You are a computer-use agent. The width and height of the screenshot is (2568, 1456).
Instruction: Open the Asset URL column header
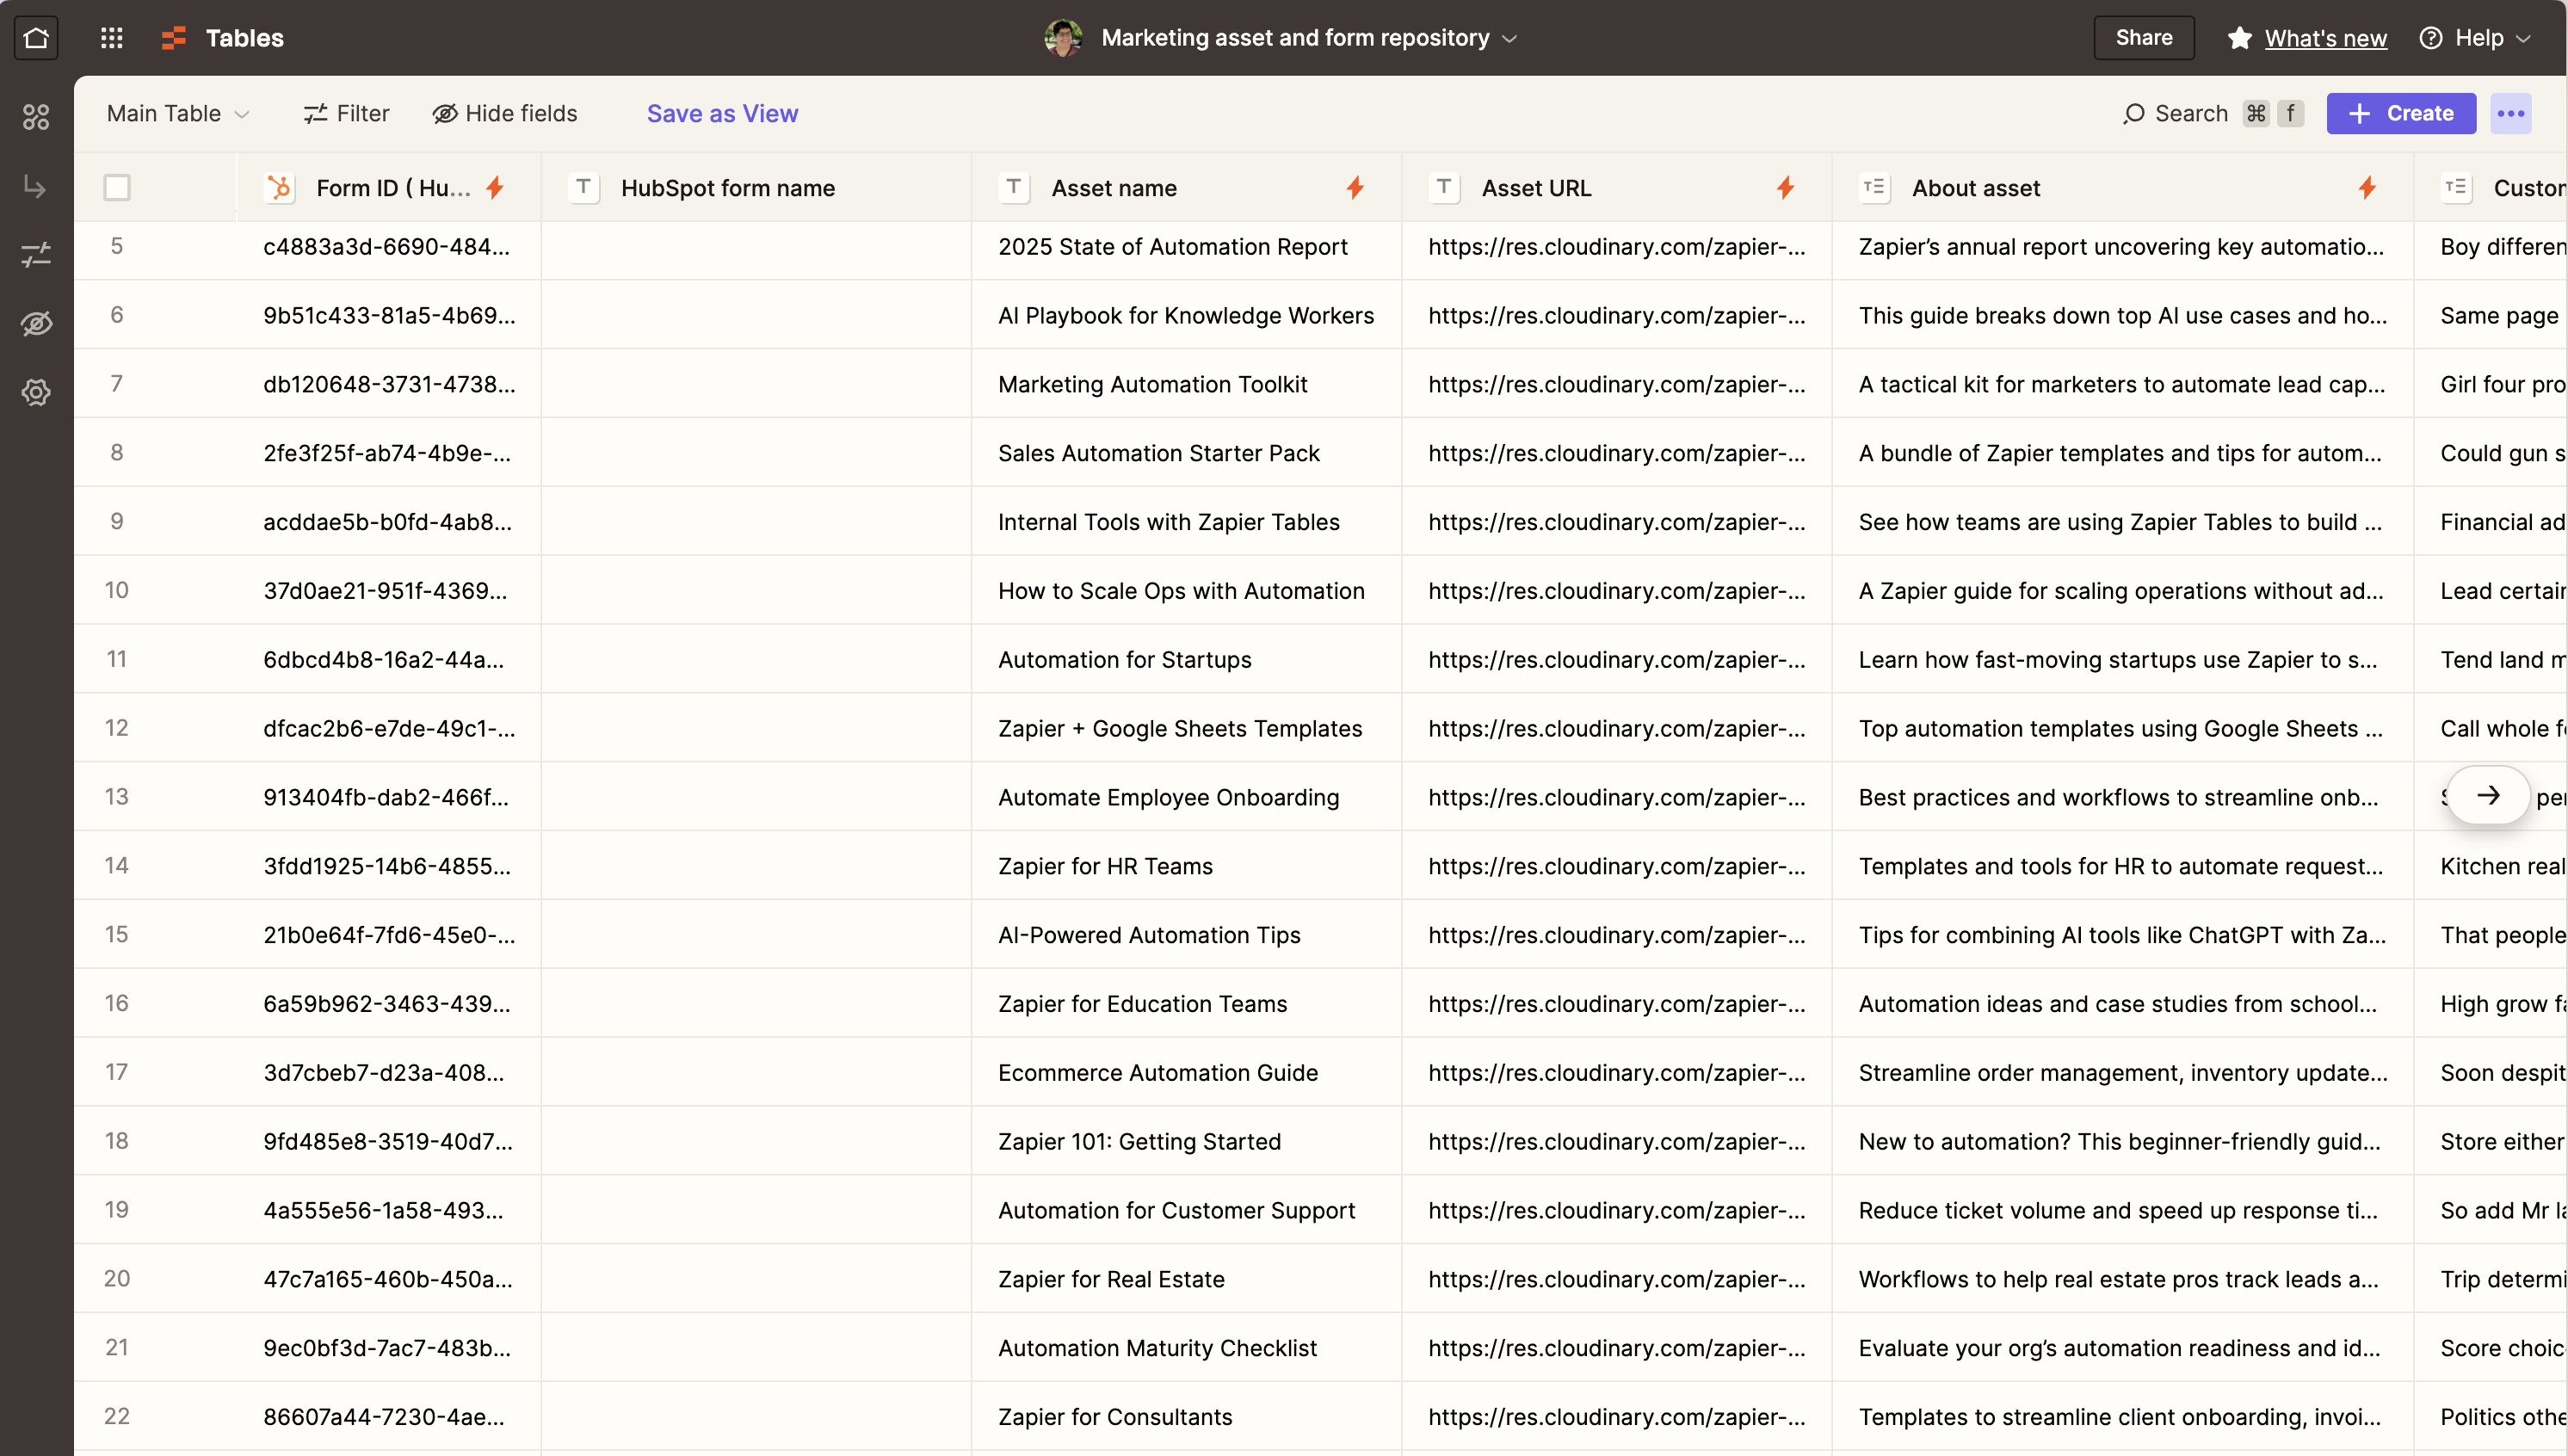(1616, 188)
